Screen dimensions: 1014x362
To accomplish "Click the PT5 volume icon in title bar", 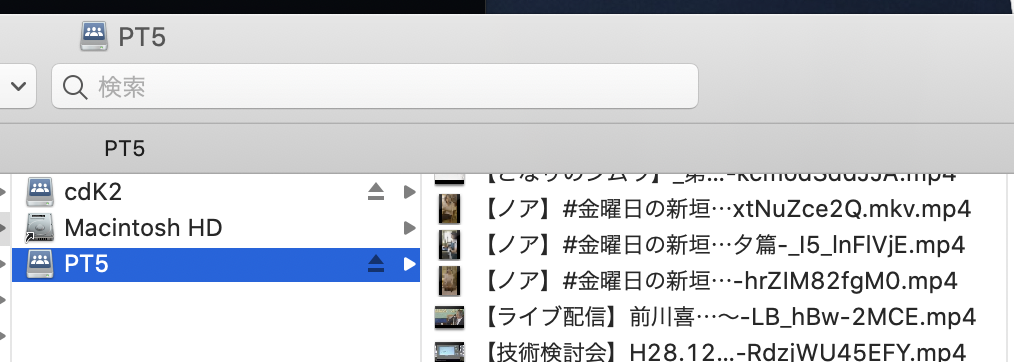I will coord(94,36).
